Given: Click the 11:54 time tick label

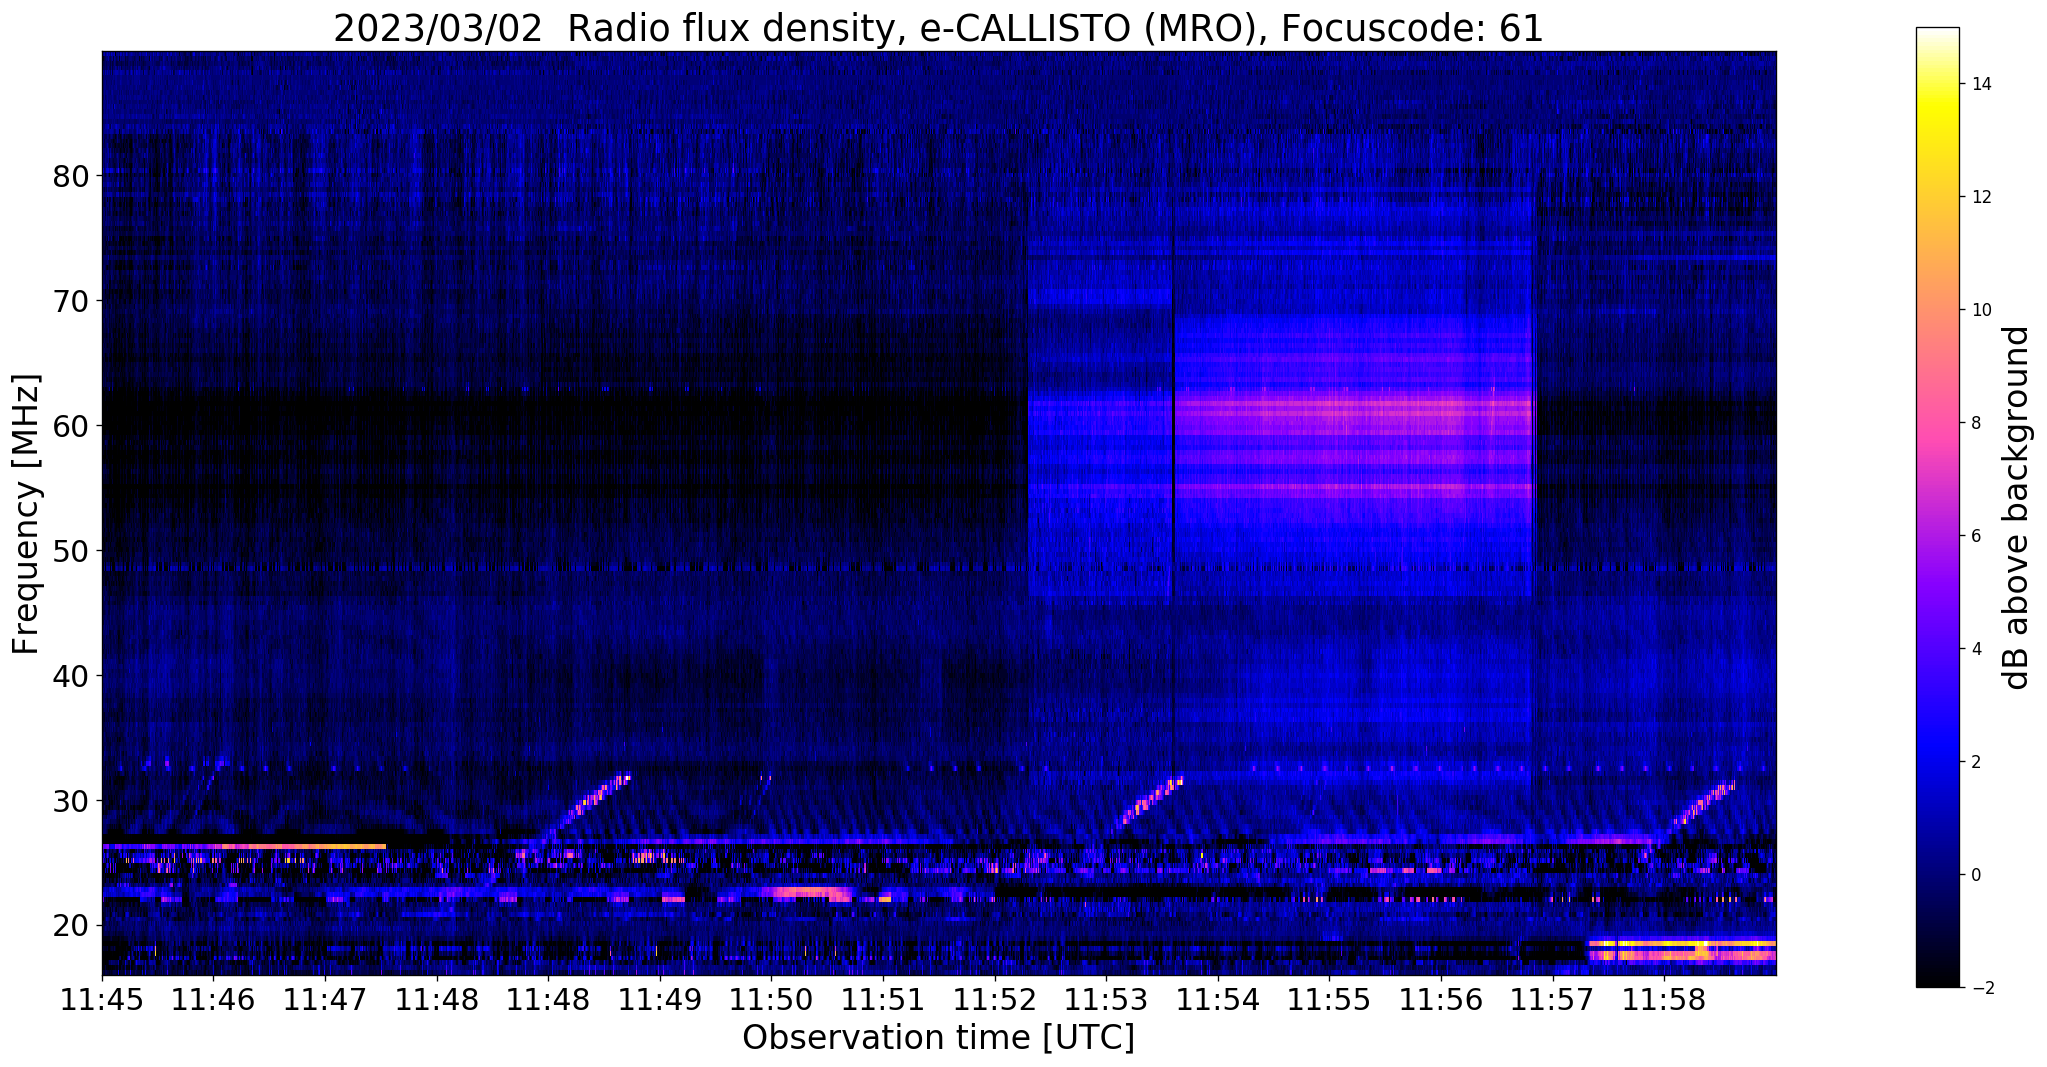Looking at the screenshot, I should click(1217, 1000).
